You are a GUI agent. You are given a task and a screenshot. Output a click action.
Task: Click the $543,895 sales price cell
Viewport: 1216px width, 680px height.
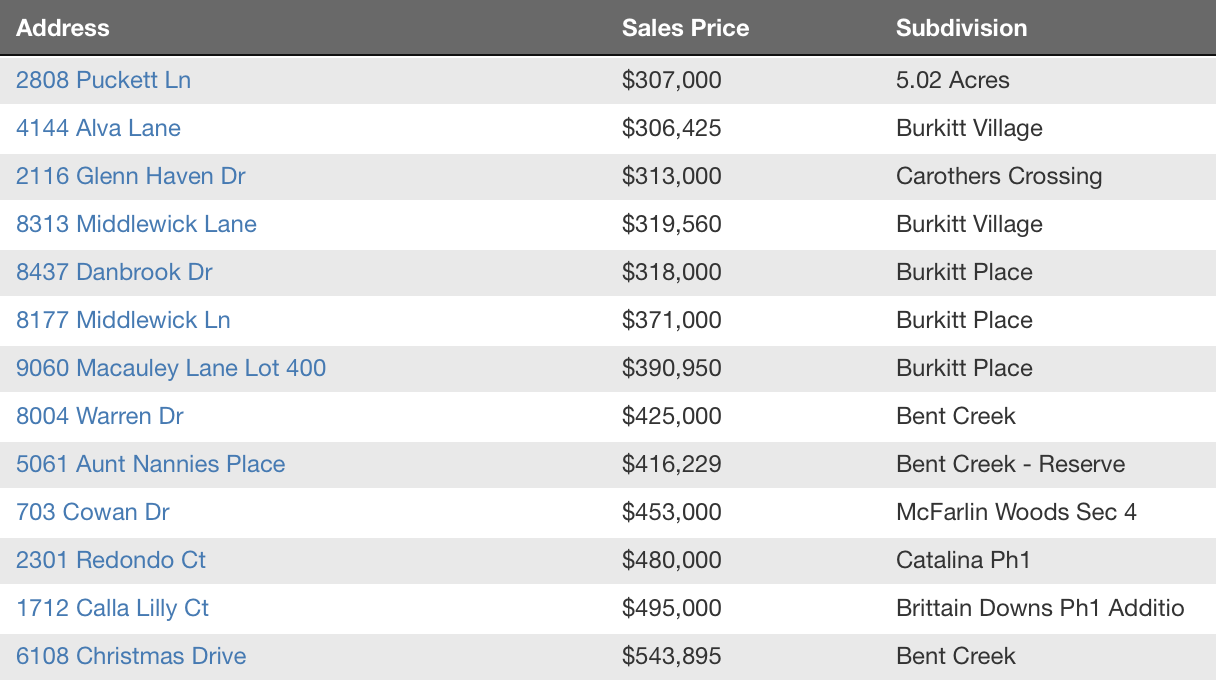671,656
